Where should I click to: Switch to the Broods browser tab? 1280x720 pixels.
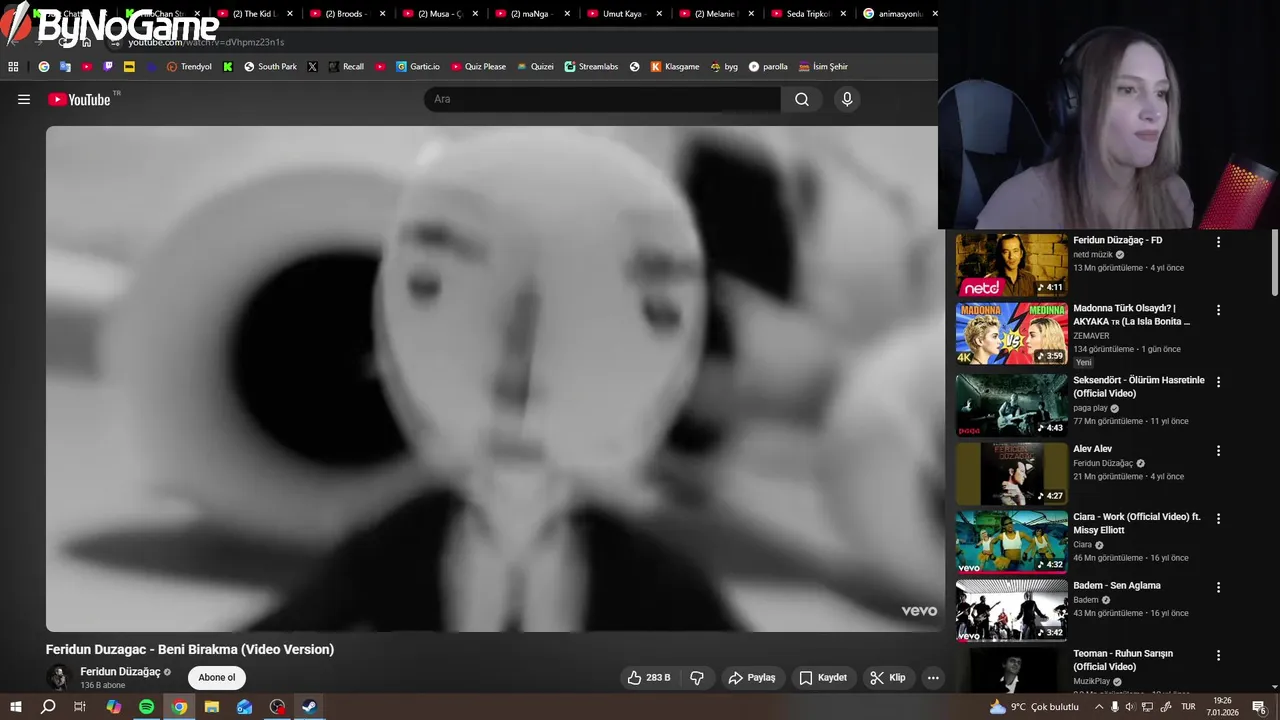[346, 14]
